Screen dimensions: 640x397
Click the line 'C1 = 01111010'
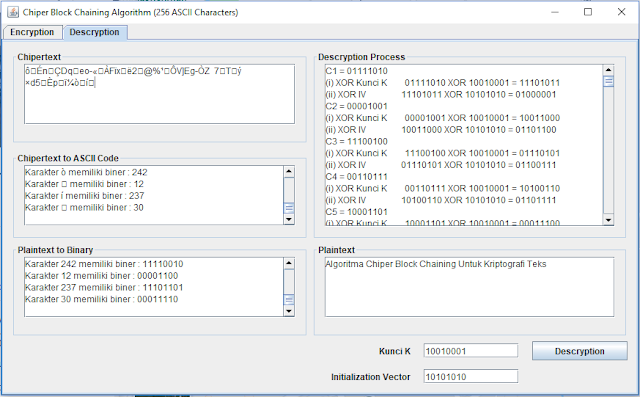[x=356, y=71]
